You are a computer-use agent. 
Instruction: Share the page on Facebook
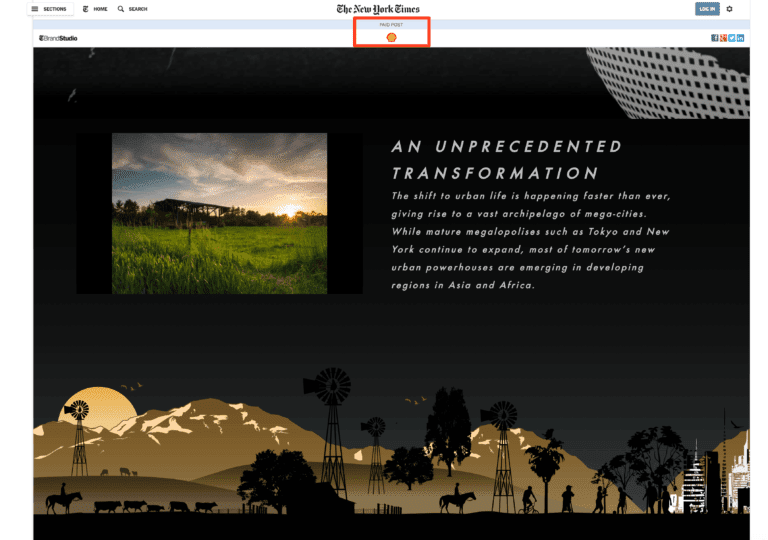coord(715,38)
